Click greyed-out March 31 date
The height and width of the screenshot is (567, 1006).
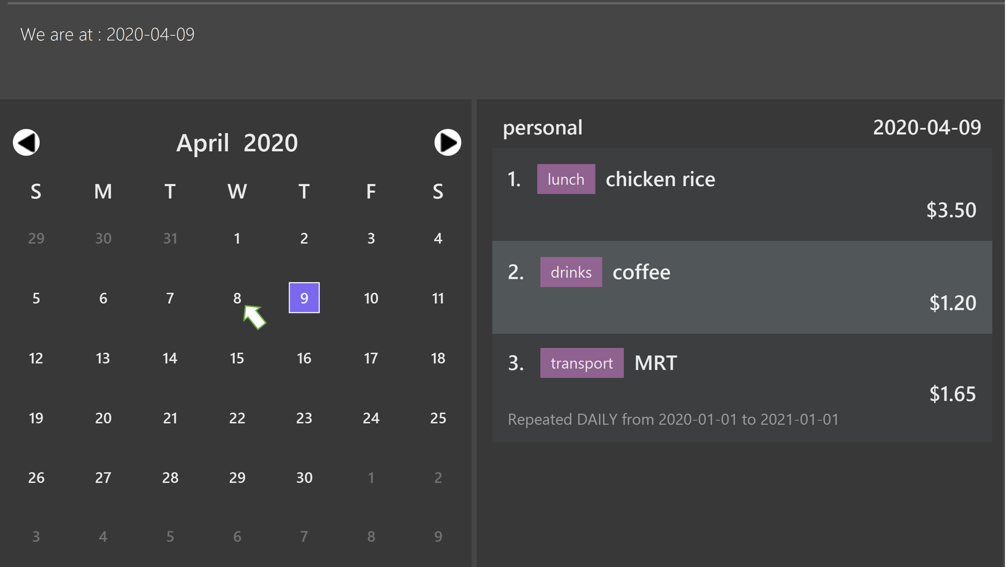pyautogui.click(x=170, y=239)
